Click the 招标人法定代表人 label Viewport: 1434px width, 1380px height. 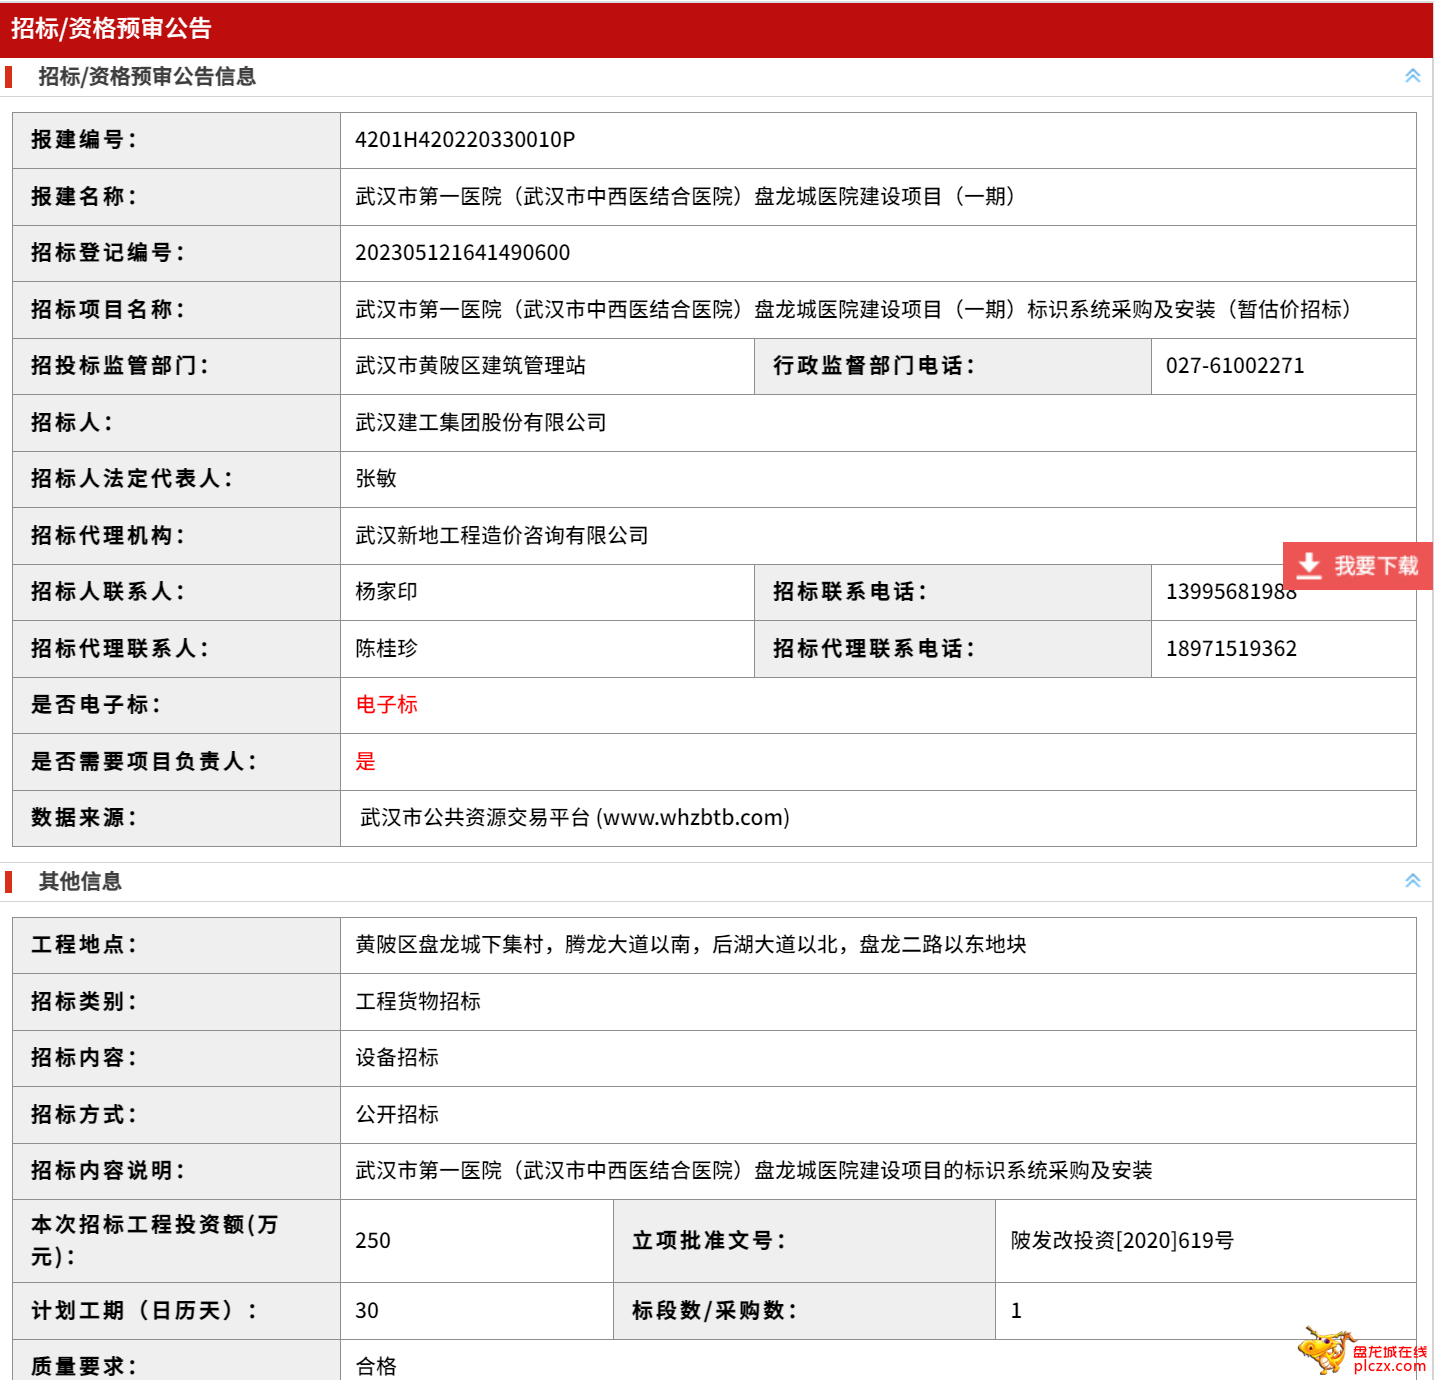[131, 479]
